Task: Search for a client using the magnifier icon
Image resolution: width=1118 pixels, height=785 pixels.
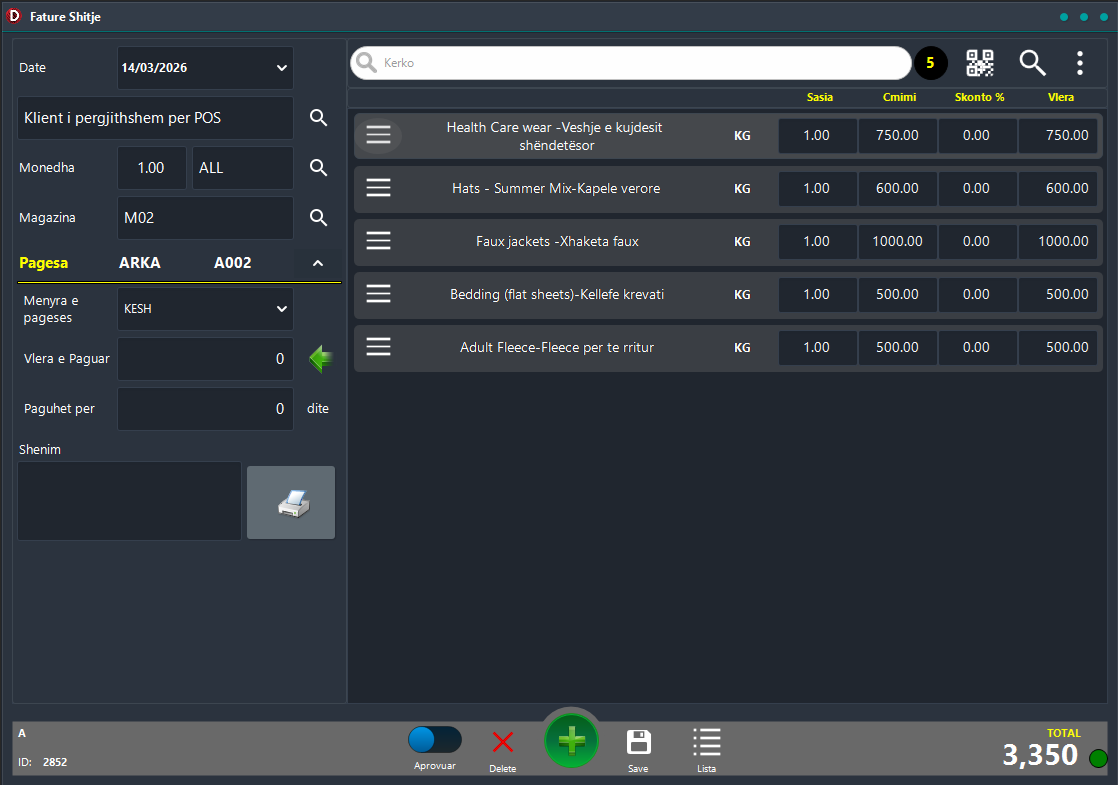Action: tap(318, 118)
